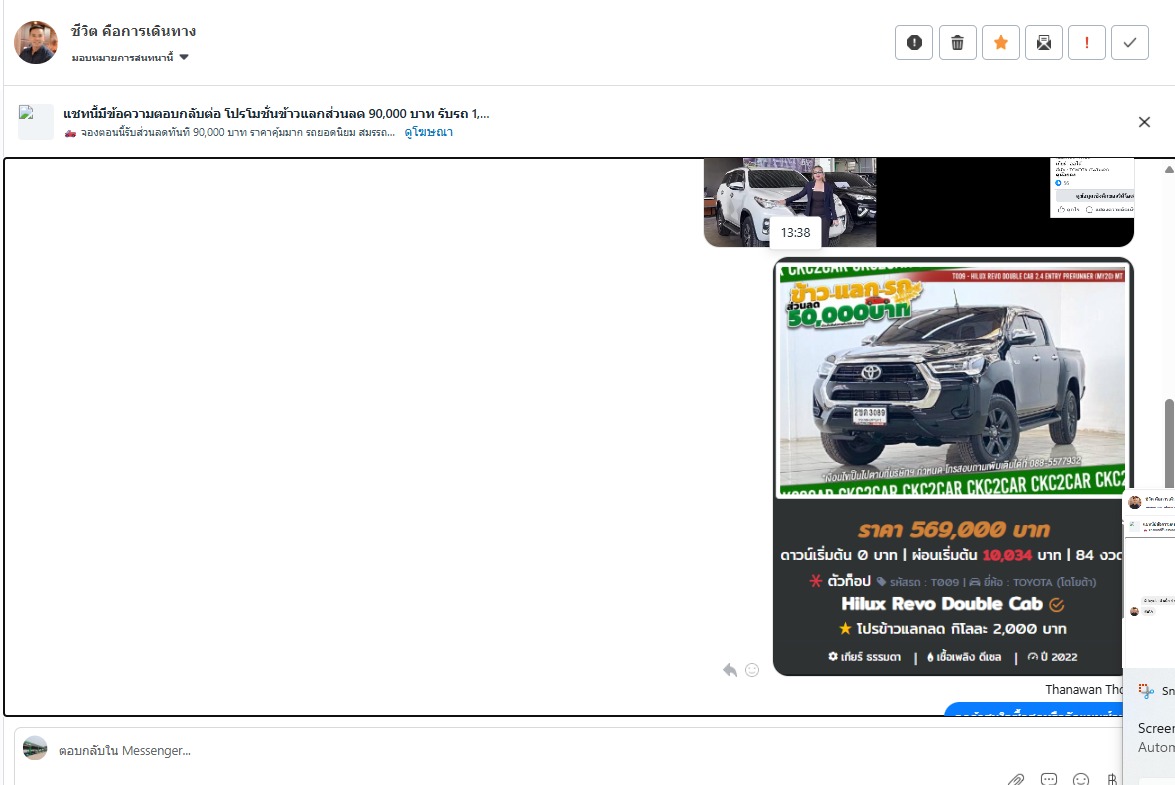Open emoji picker in reply box

[1081, 780]
